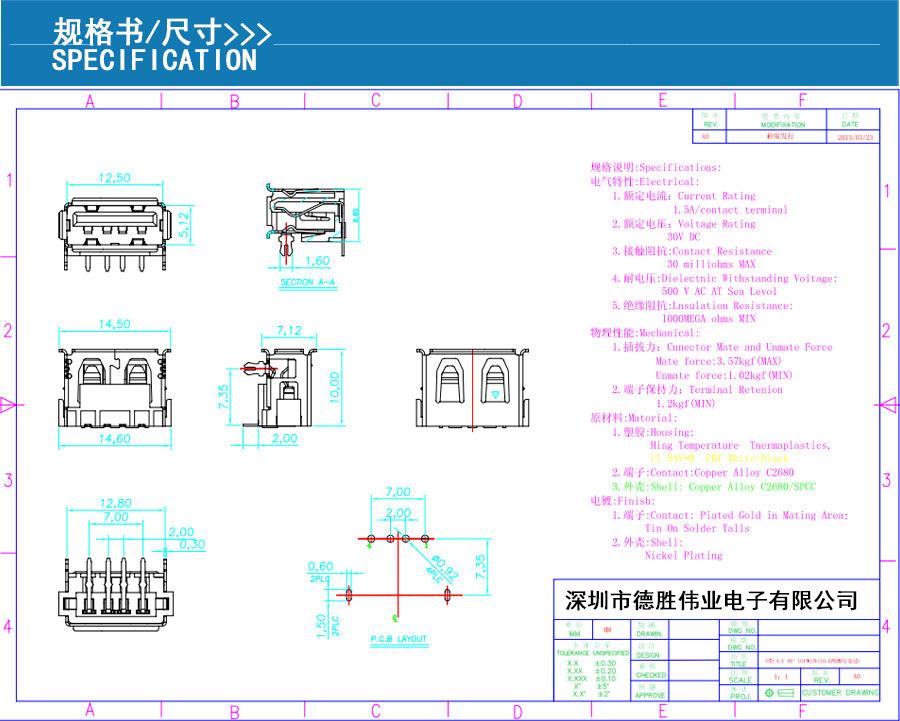Click the P.C.B LAYOUT label

coord(396,639)
